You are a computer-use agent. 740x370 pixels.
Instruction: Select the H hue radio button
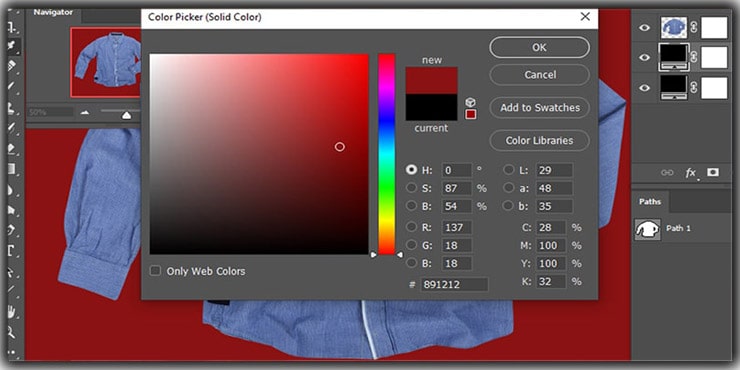coord(412,169)
